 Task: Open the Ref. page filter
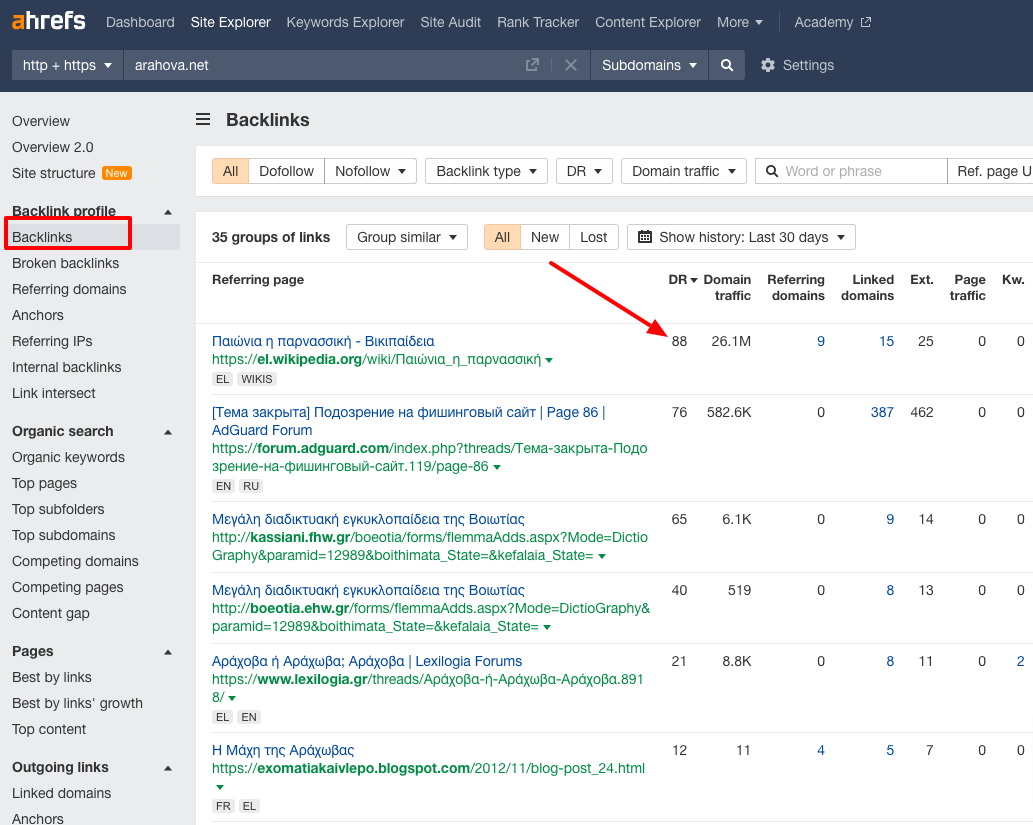(990, 171)
